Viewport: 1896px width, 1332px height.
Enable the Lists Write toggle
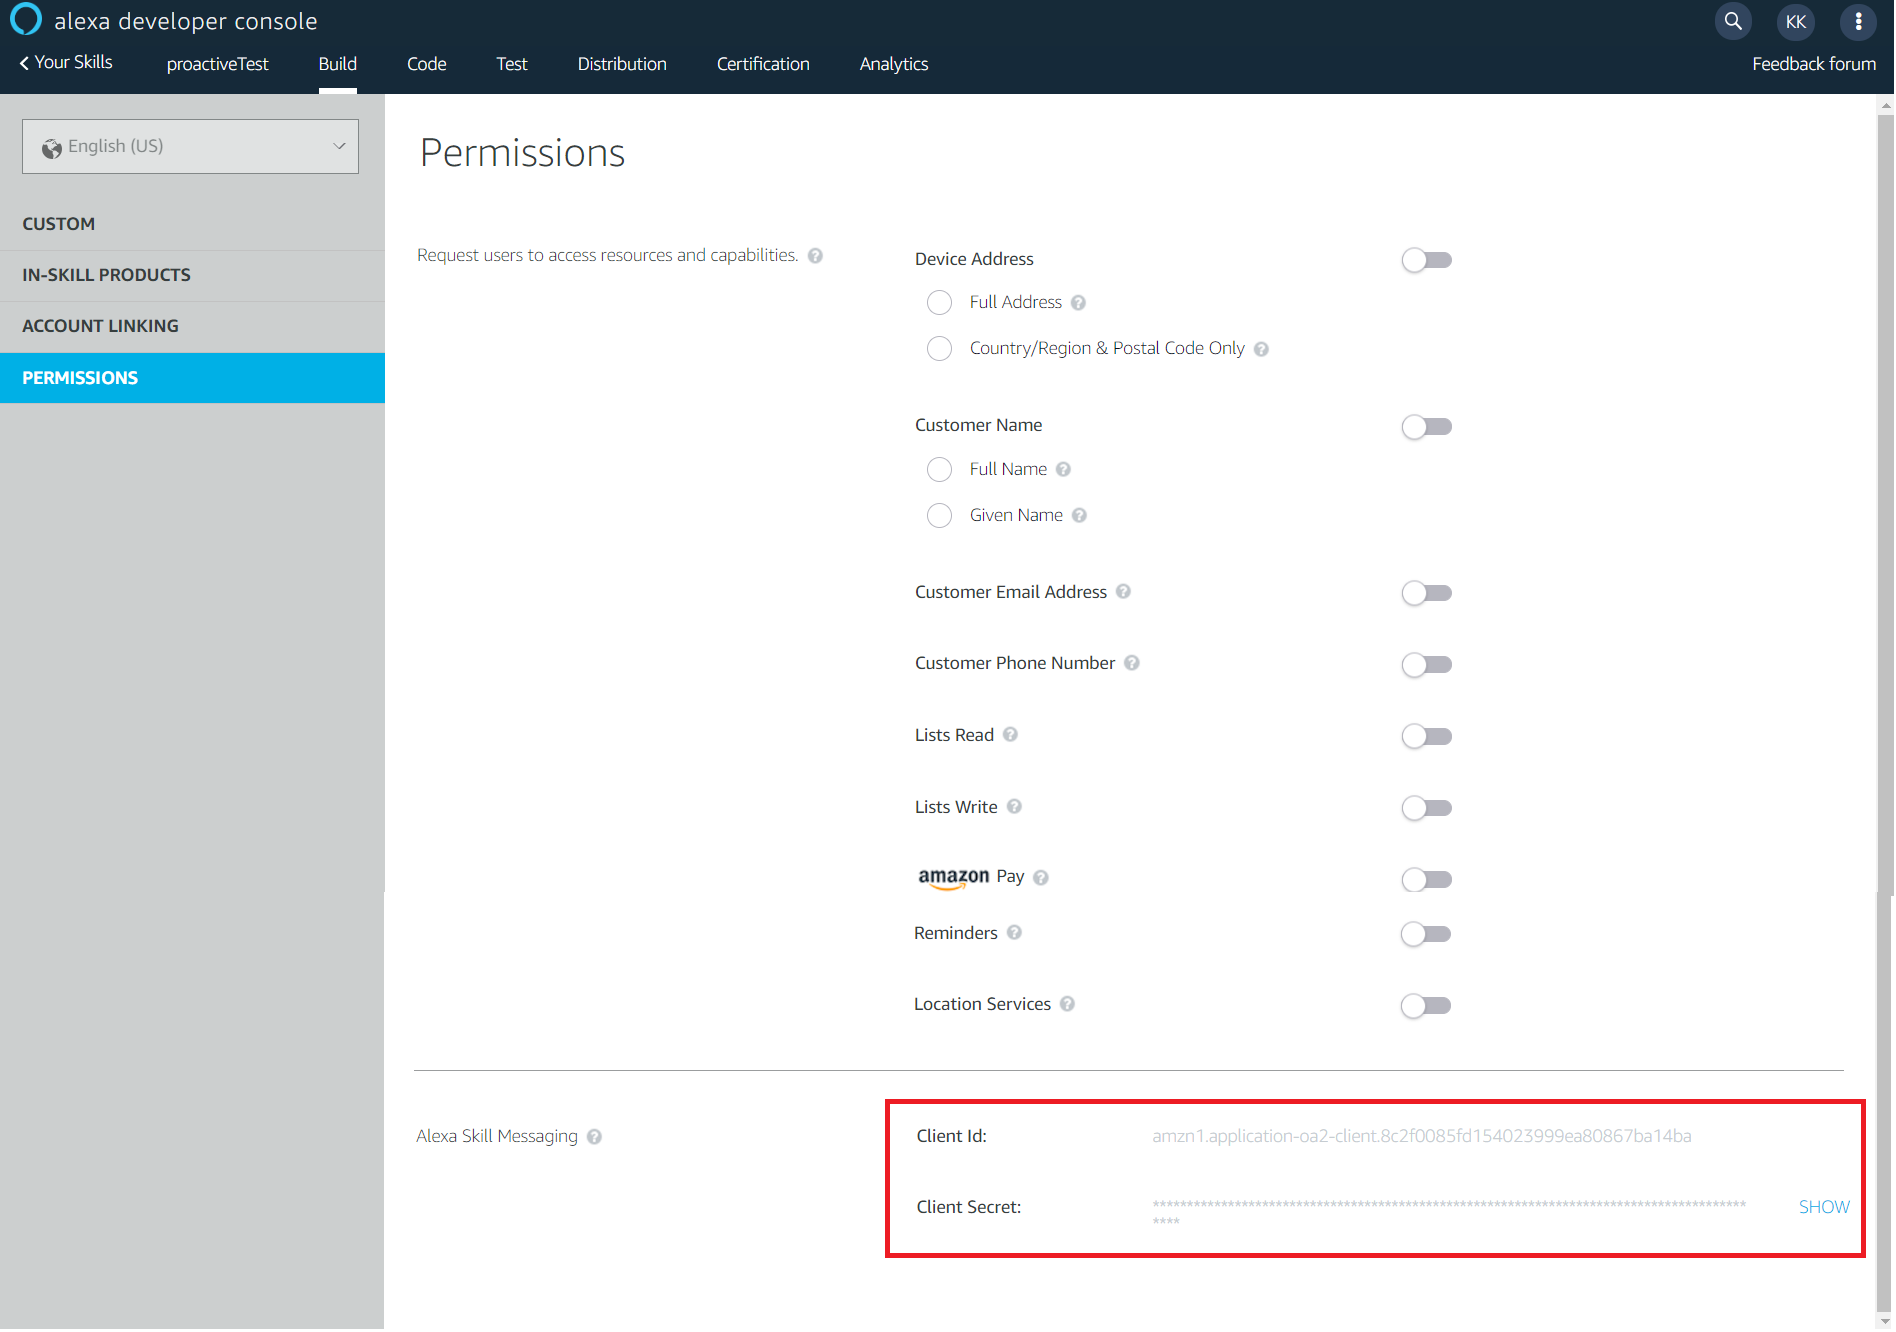click(1426, 808)
